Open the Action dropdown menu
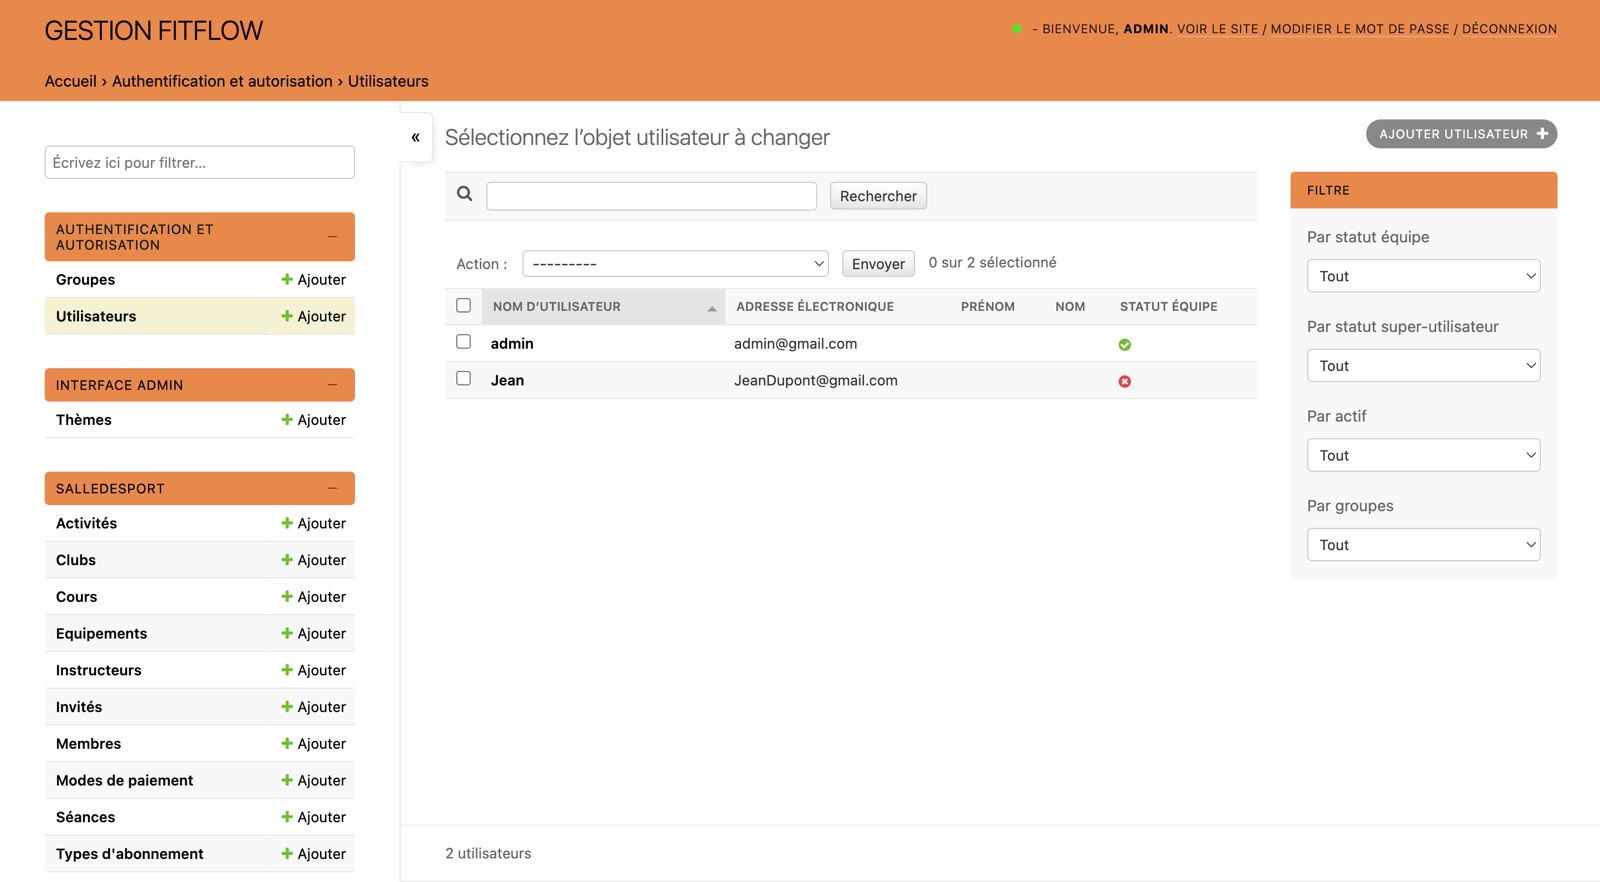The height and width of the screenshot is (882, 1600). (675, 264)
